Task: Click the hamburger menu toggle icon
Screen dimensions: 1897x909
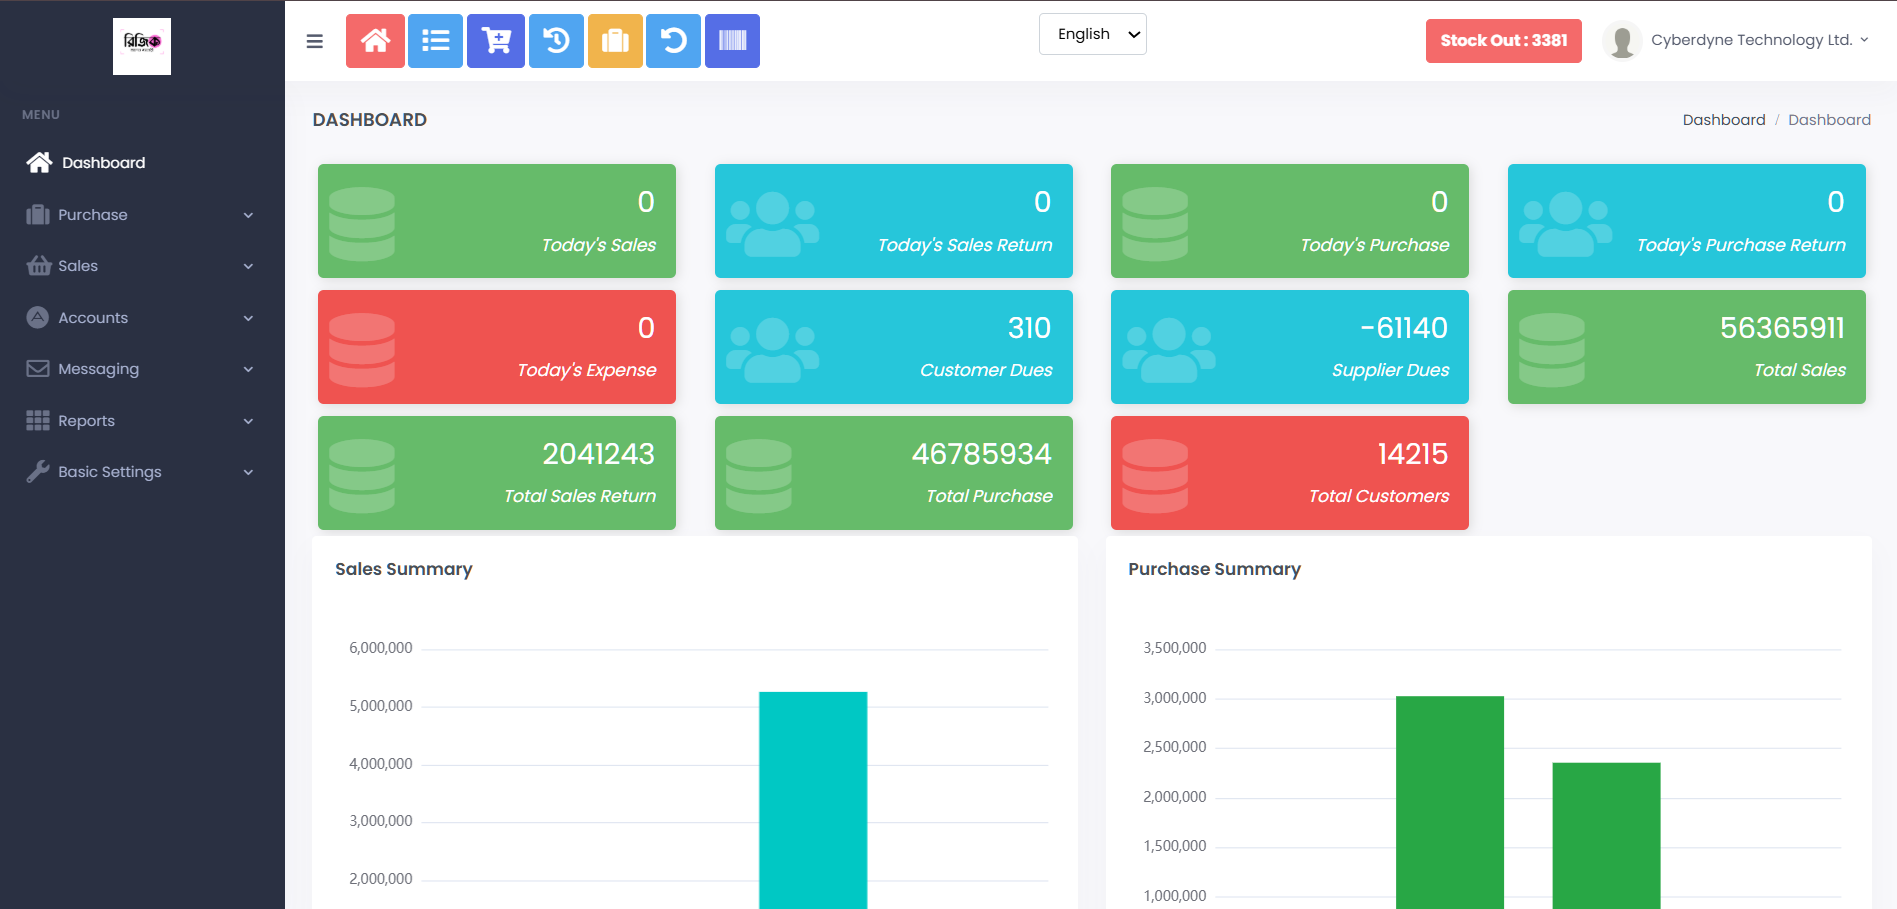Action: (x=314, y=41)
